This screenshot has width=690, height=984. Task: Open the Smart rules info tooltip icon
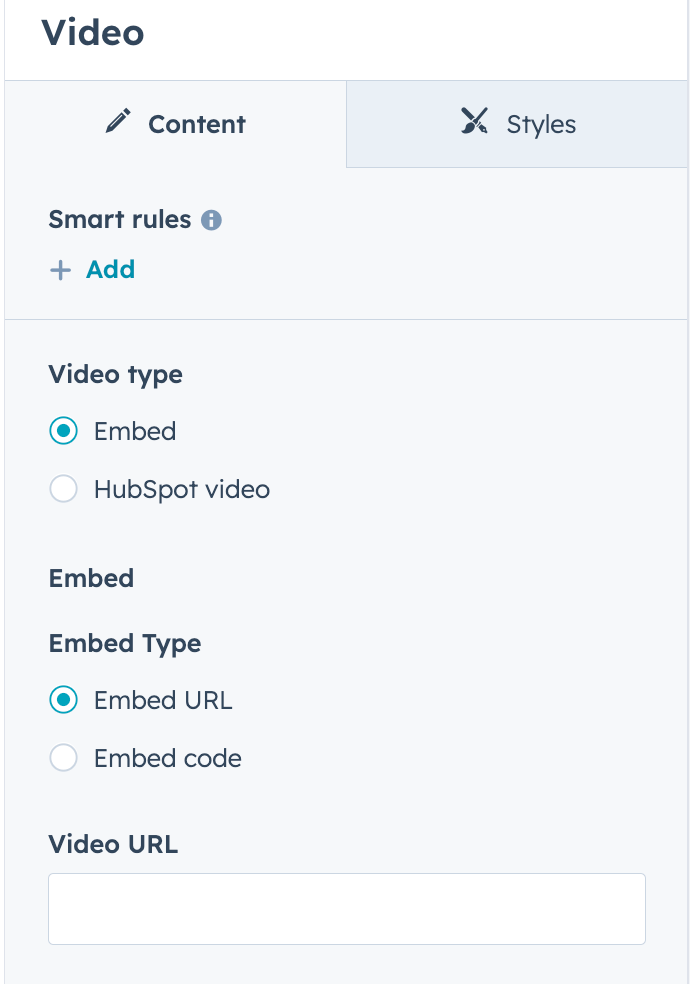tap(210, 220)
